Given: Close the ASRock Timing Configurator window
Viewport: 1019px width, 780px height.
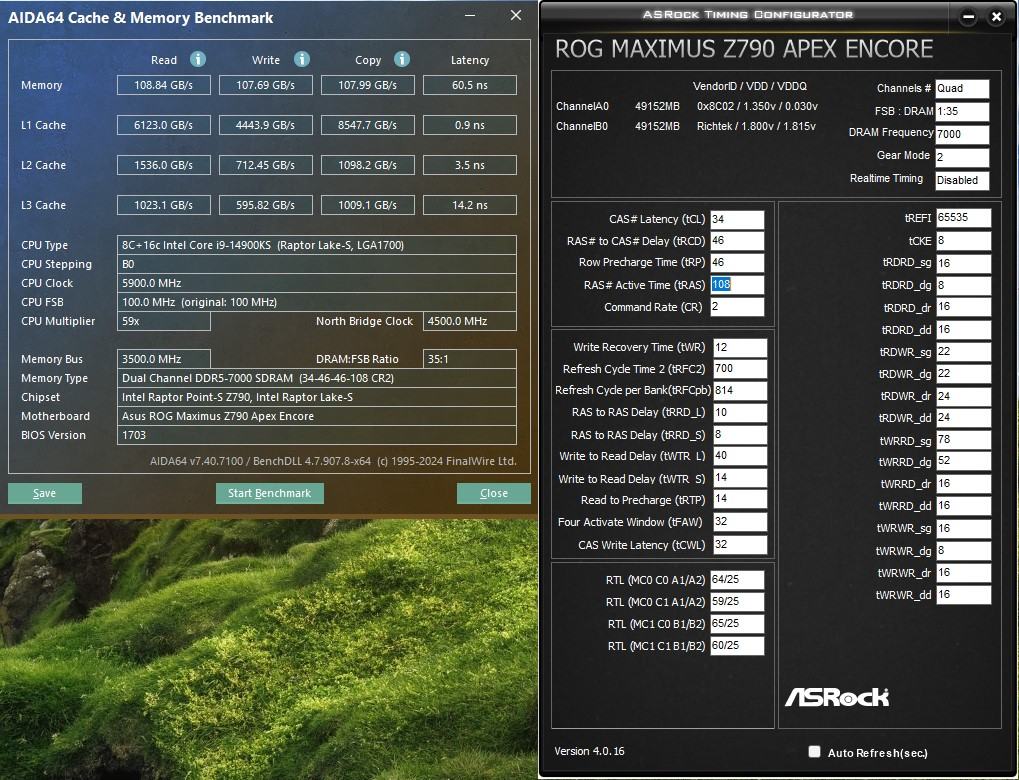Looking at the screenshot, I should (x=996, y=18).
